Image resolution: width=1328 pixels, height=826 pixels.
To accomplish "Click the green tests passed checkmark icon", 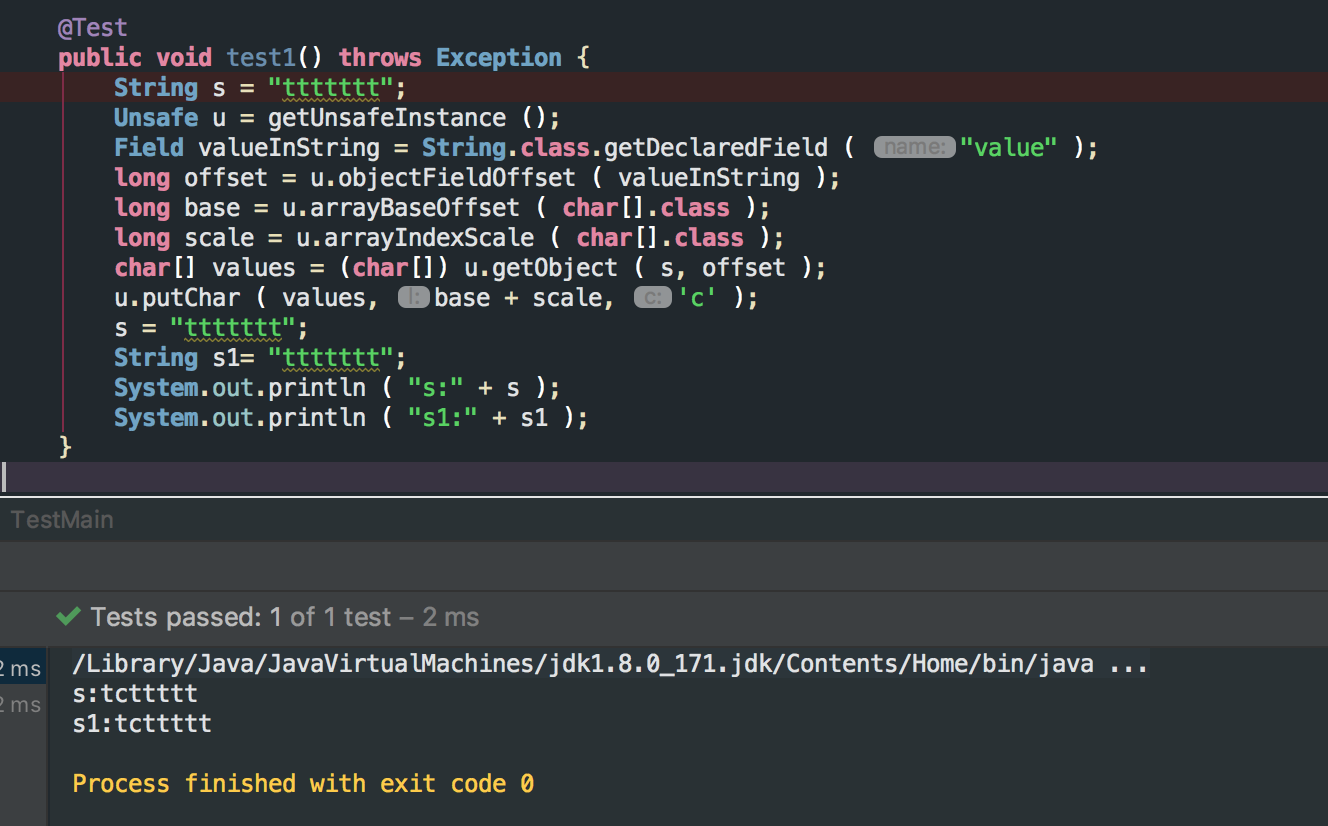I will coord(68,617).
